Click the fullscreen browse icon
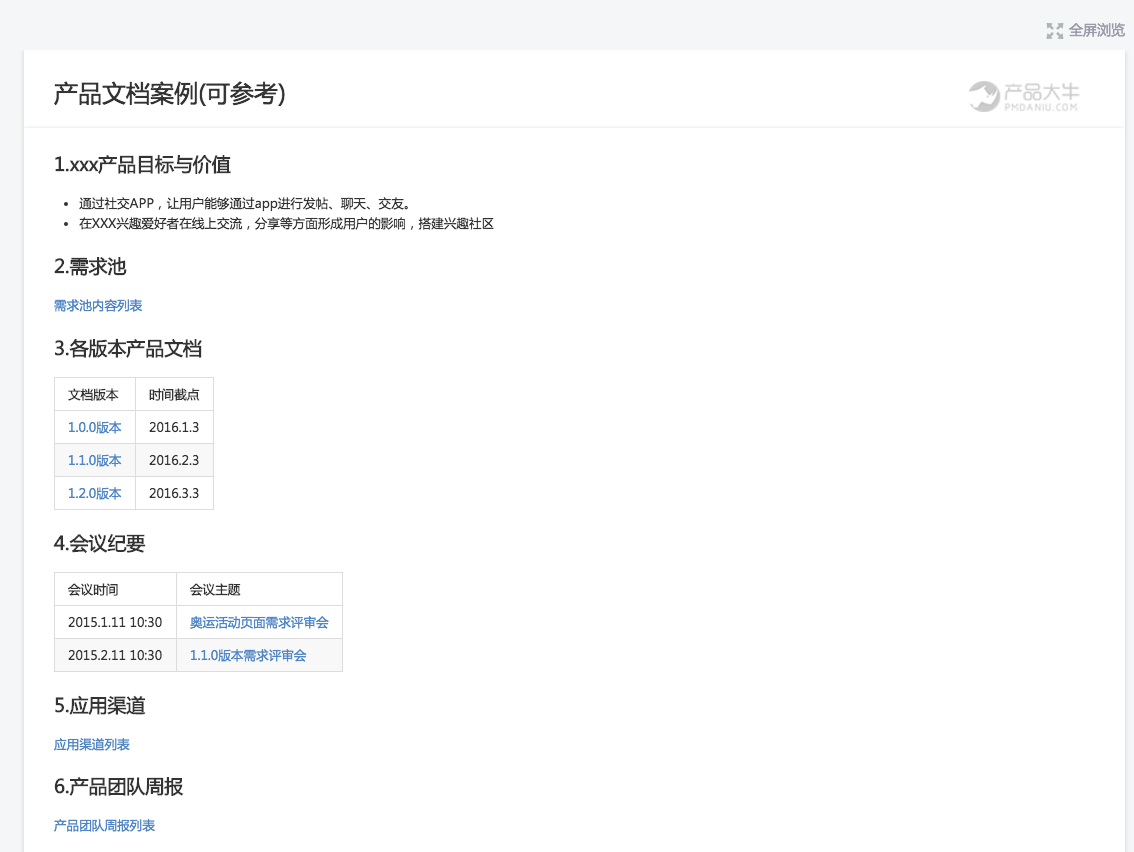 click(x=1054, y=30)
